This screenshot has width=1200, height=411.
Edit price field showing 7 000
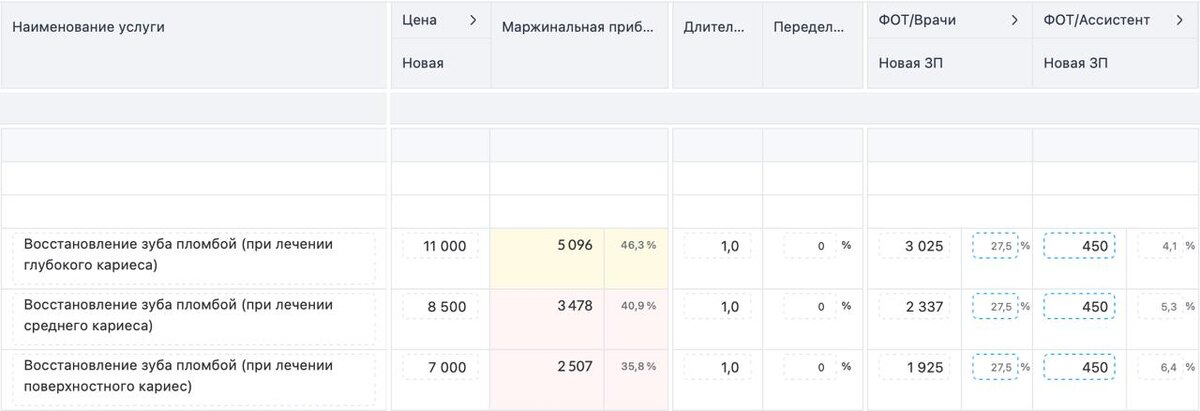440,368
